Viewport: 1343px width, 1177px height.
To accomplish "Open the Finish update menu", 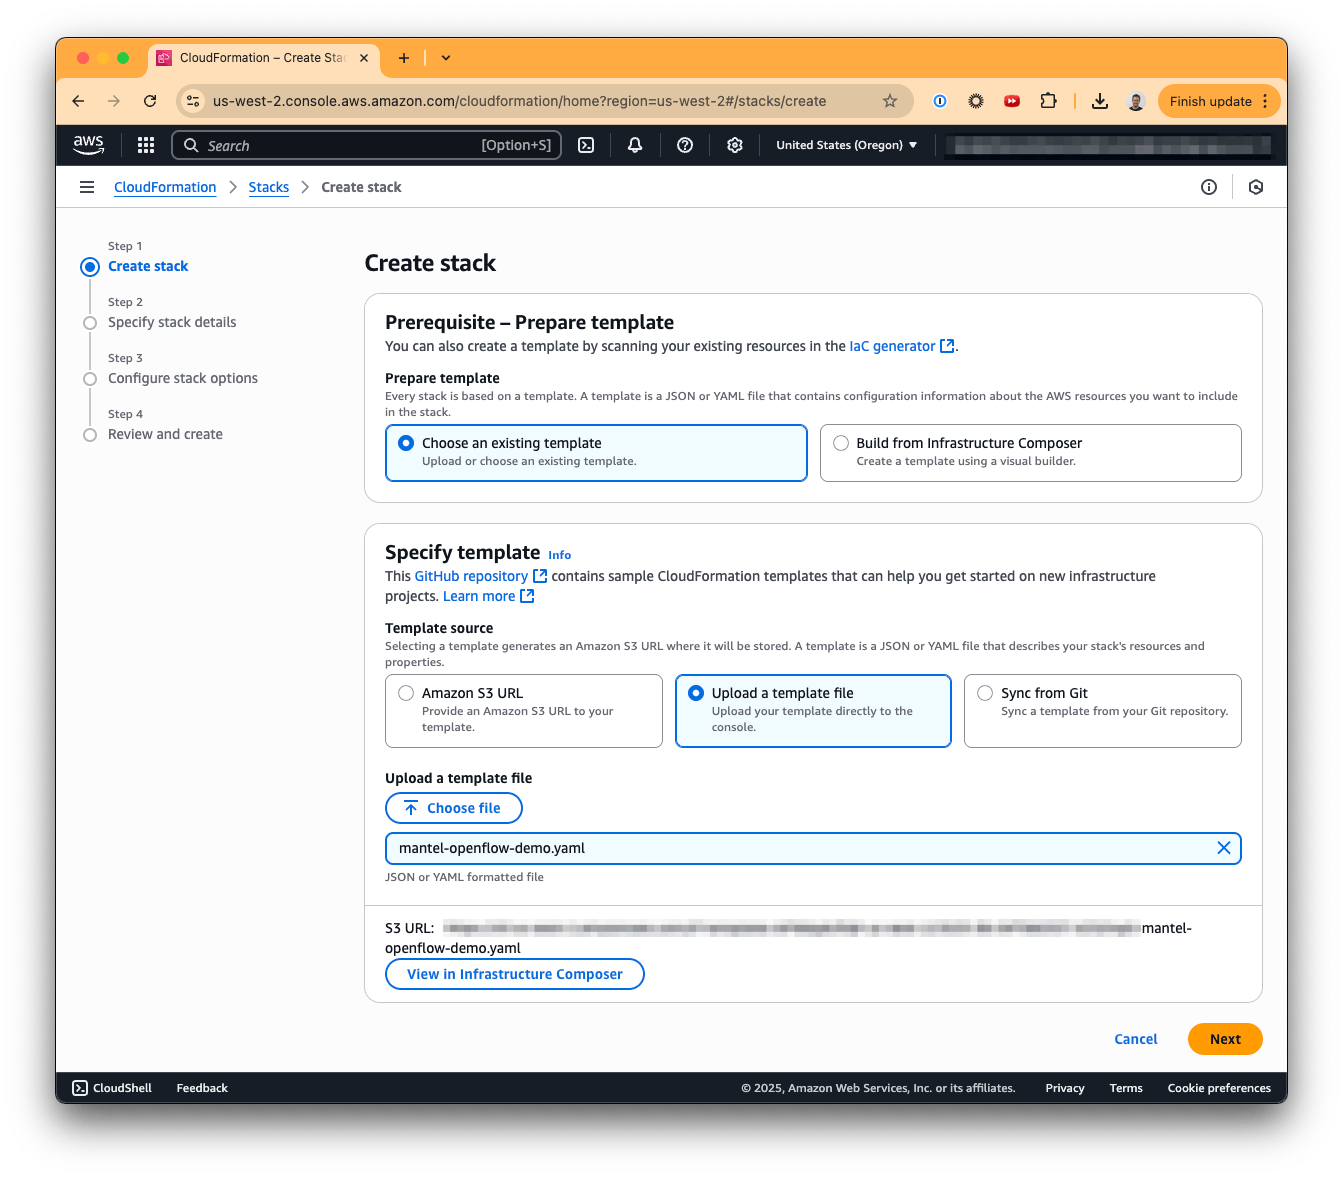I will click(1219, 101).
